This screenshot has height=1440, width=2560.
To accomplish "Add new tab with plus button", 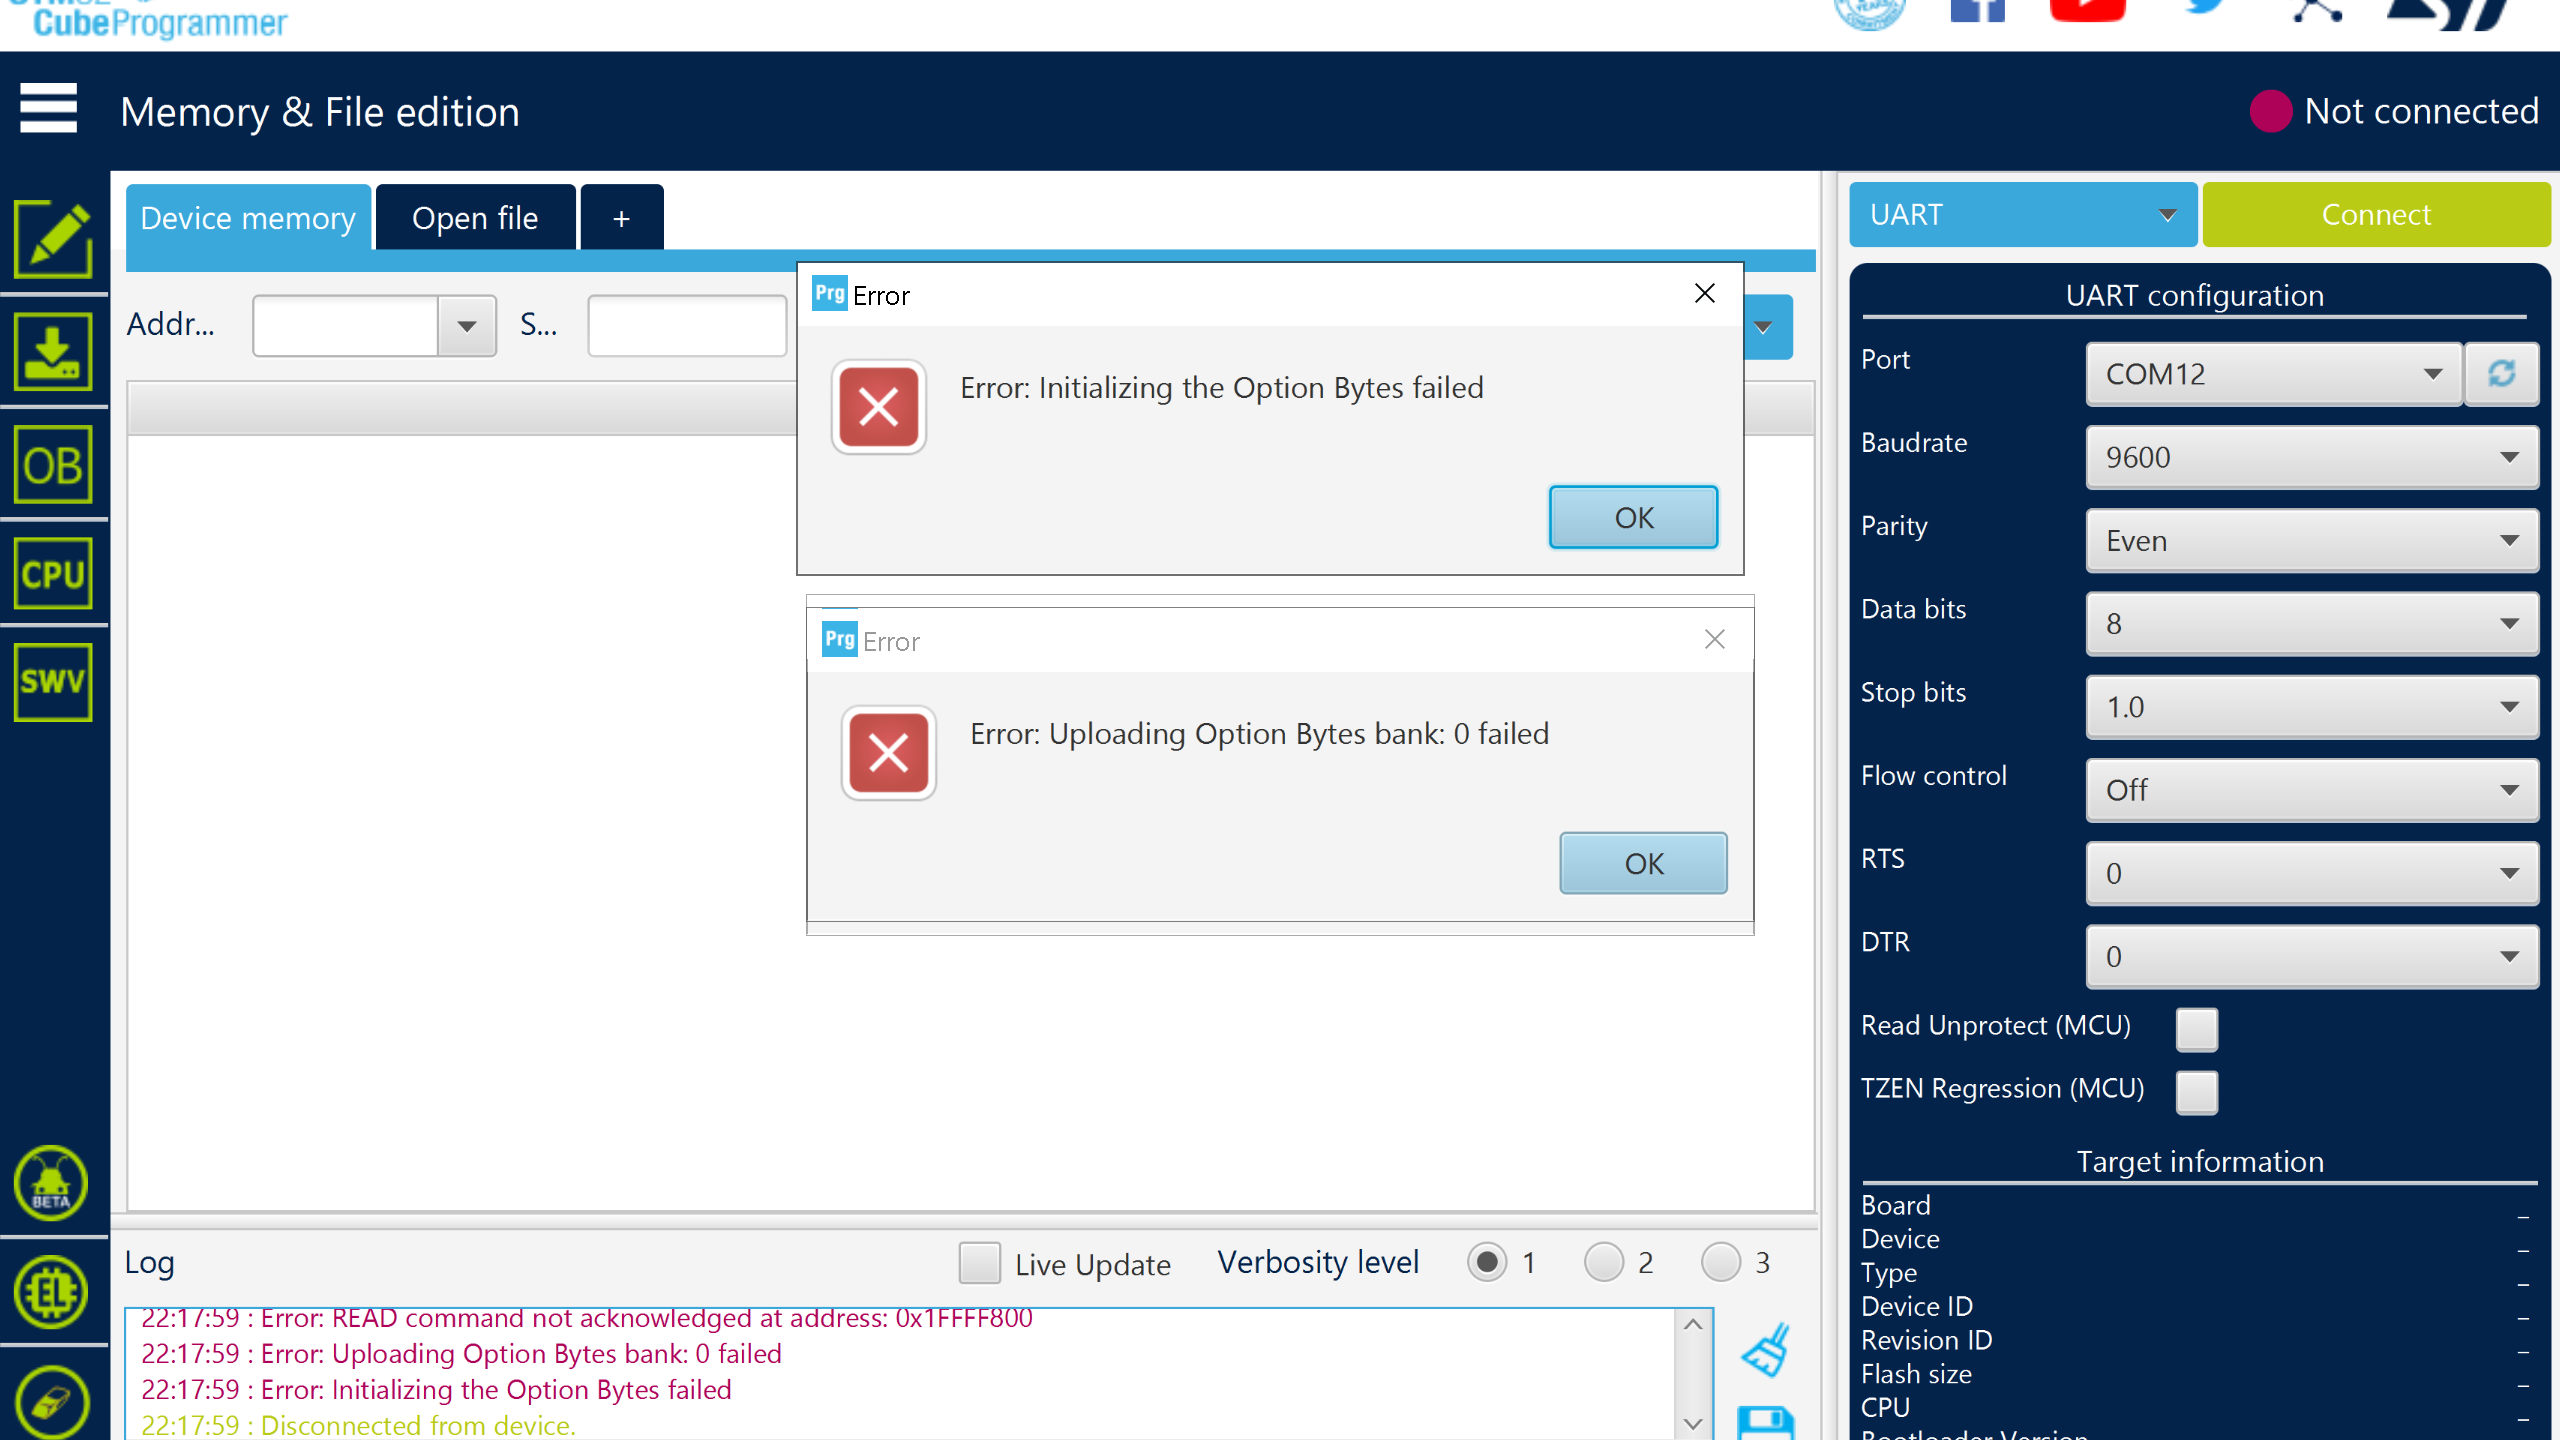I will (x=621, y=218).
